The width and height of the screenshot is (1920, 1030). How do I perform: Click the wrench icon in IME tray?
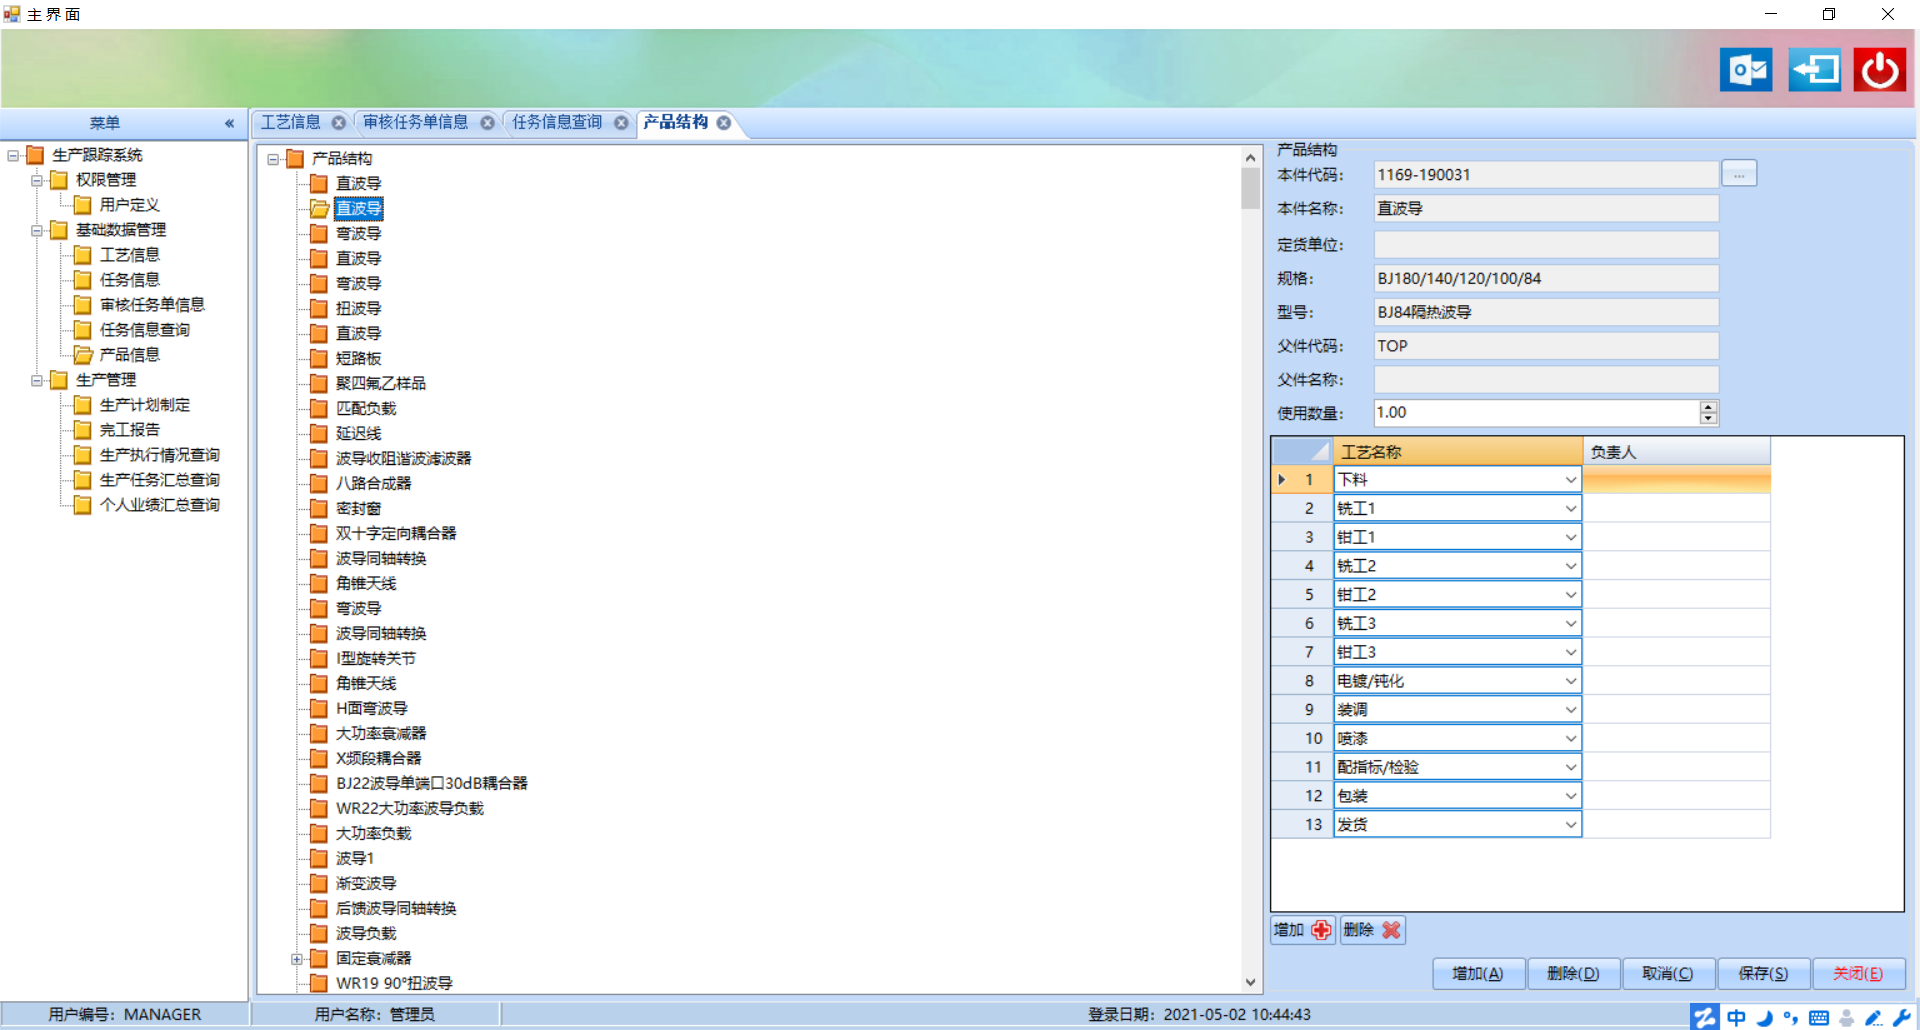pyautogui.click(x=1901, y=1017)
